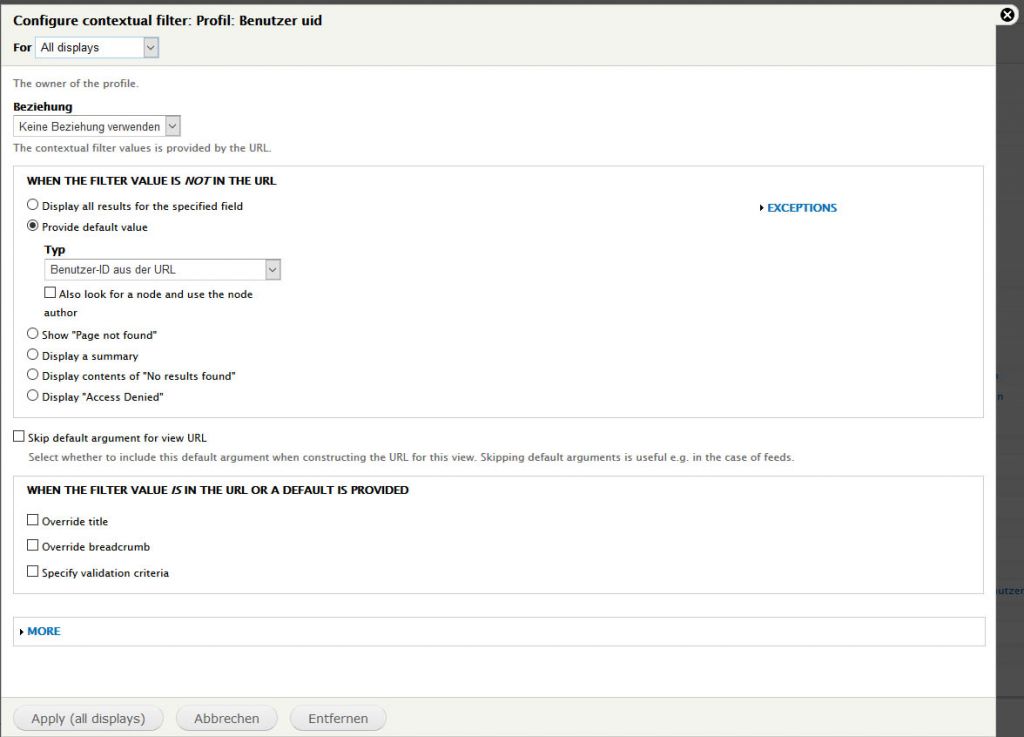The image size is (1024, 737).
Task: Expand the More section
Action: (43, 631)
